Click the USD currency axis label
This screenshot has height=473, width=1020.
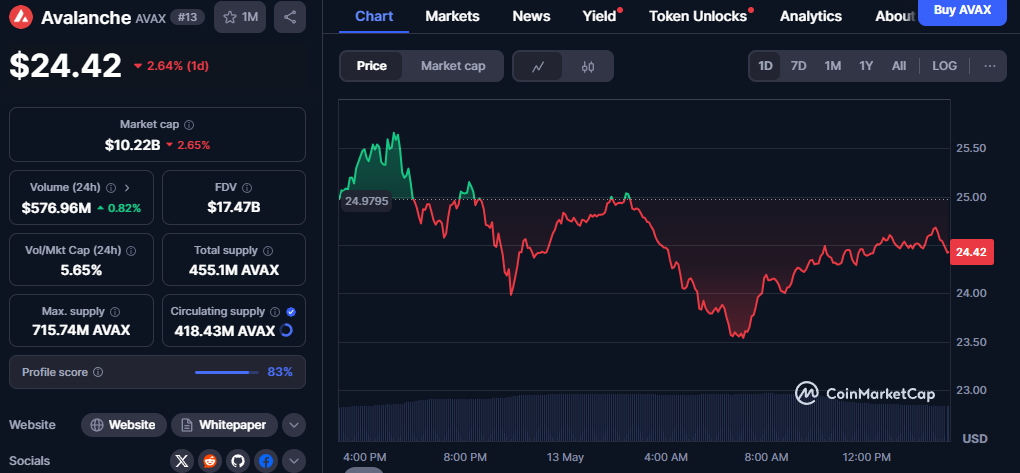click(975, 439)
